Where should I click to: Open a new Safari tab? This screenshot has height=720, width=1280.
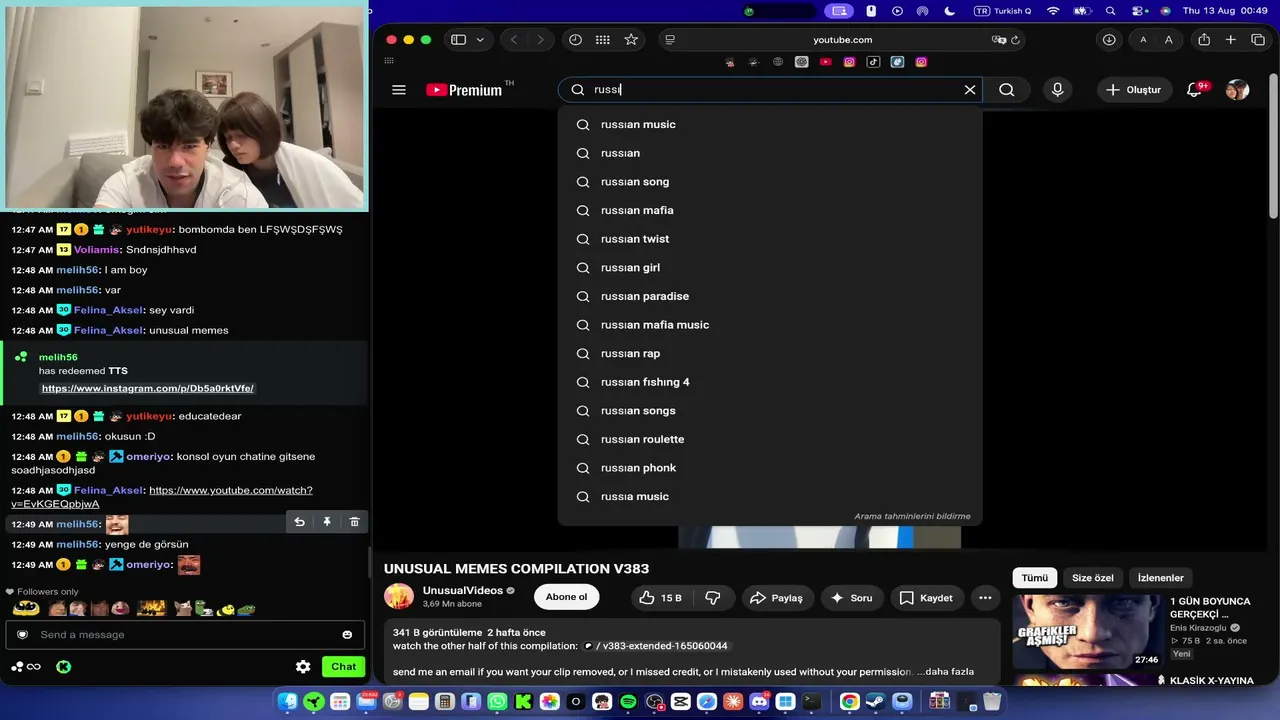pyautogui.click(x=1231, y=40)
